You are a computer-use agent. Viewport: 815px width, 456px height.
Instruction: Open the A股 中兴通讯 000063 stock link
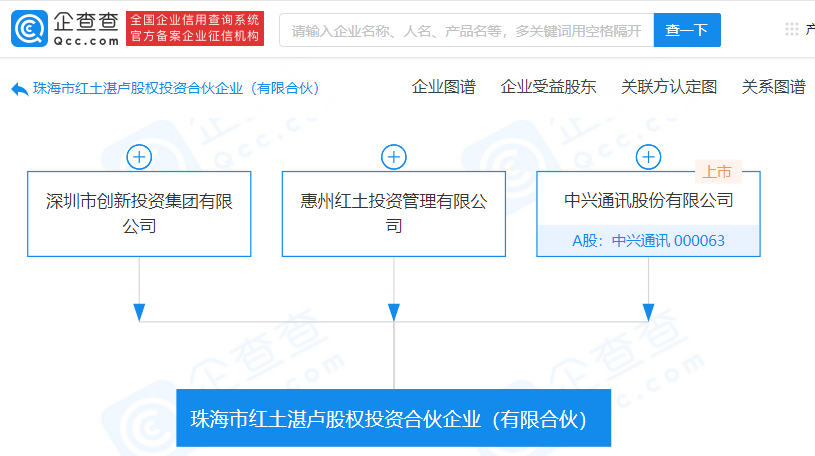click(x=649, y=241)
